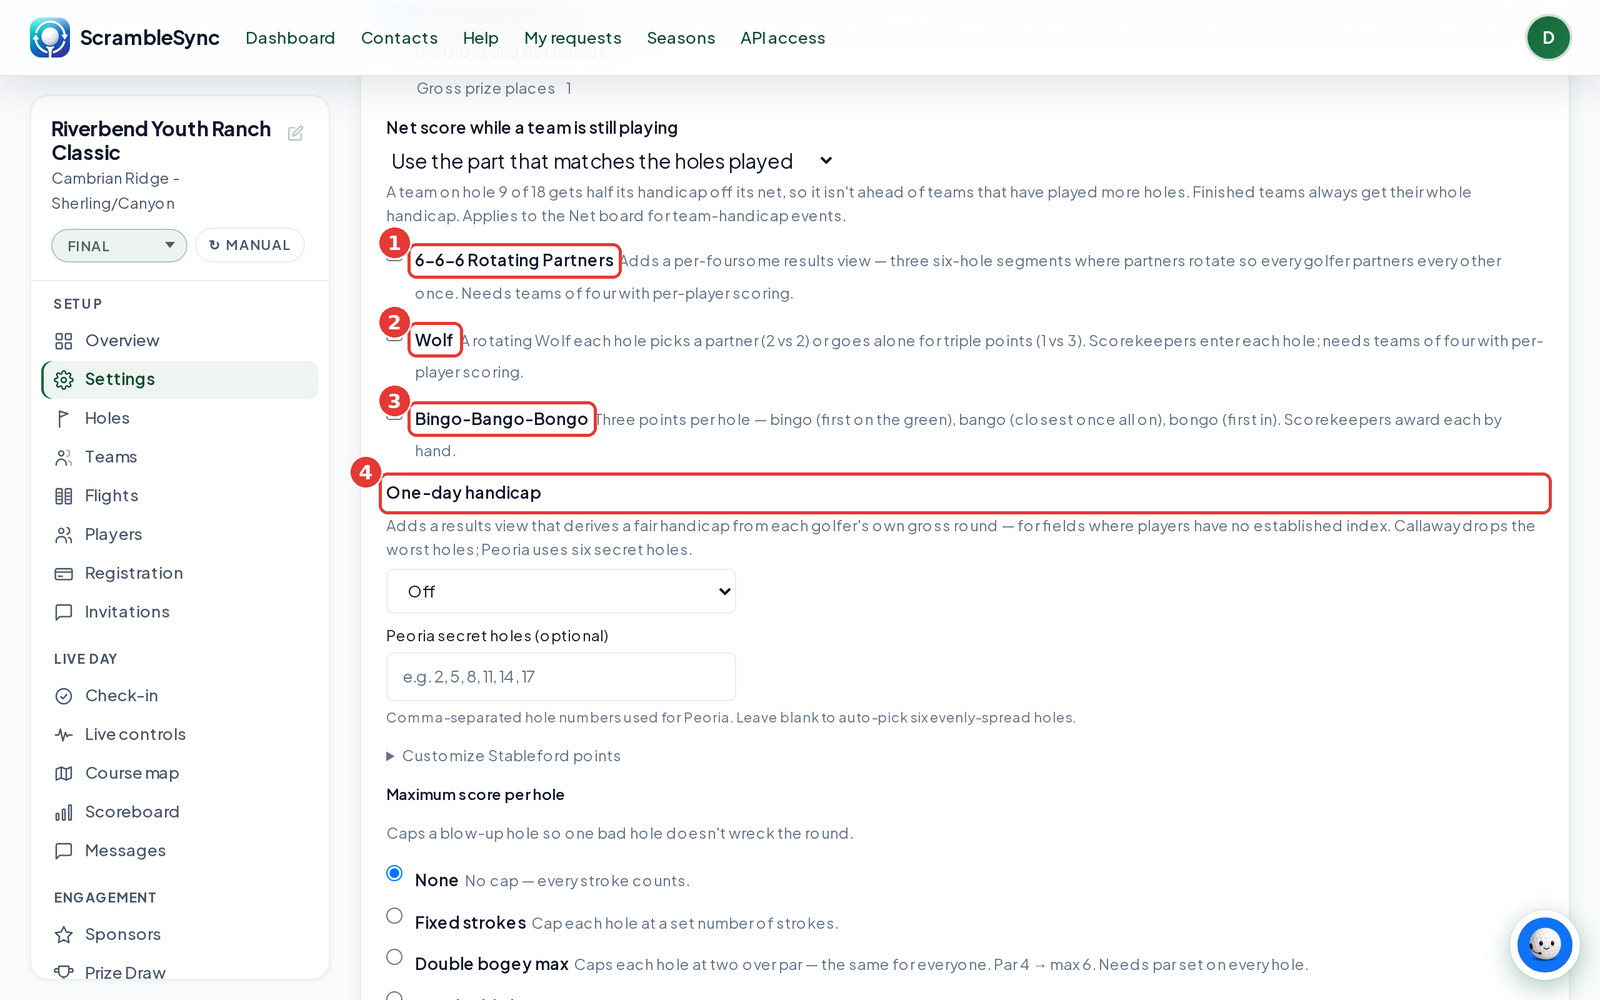Open the API access nav item
Viewport: 1600px width, 1000px height.
pyautogui.click(x=783, y=38)
